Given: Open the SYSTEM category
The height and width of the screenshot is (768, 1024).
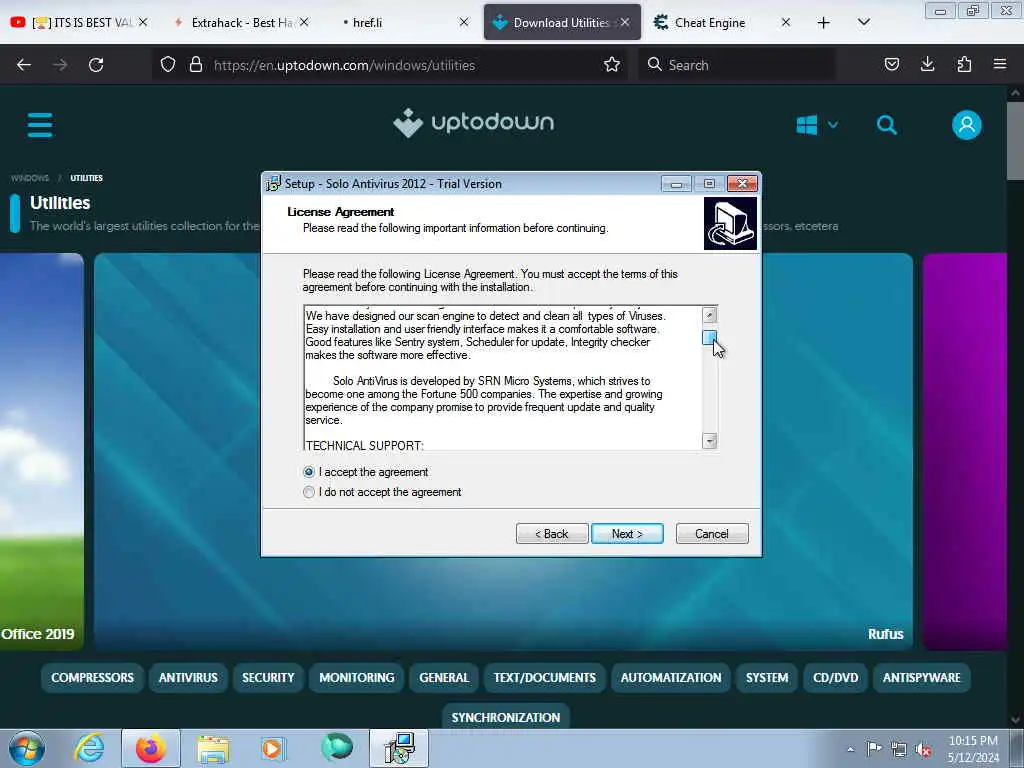Looking at the screenshot, I should (x=767, y=678).
